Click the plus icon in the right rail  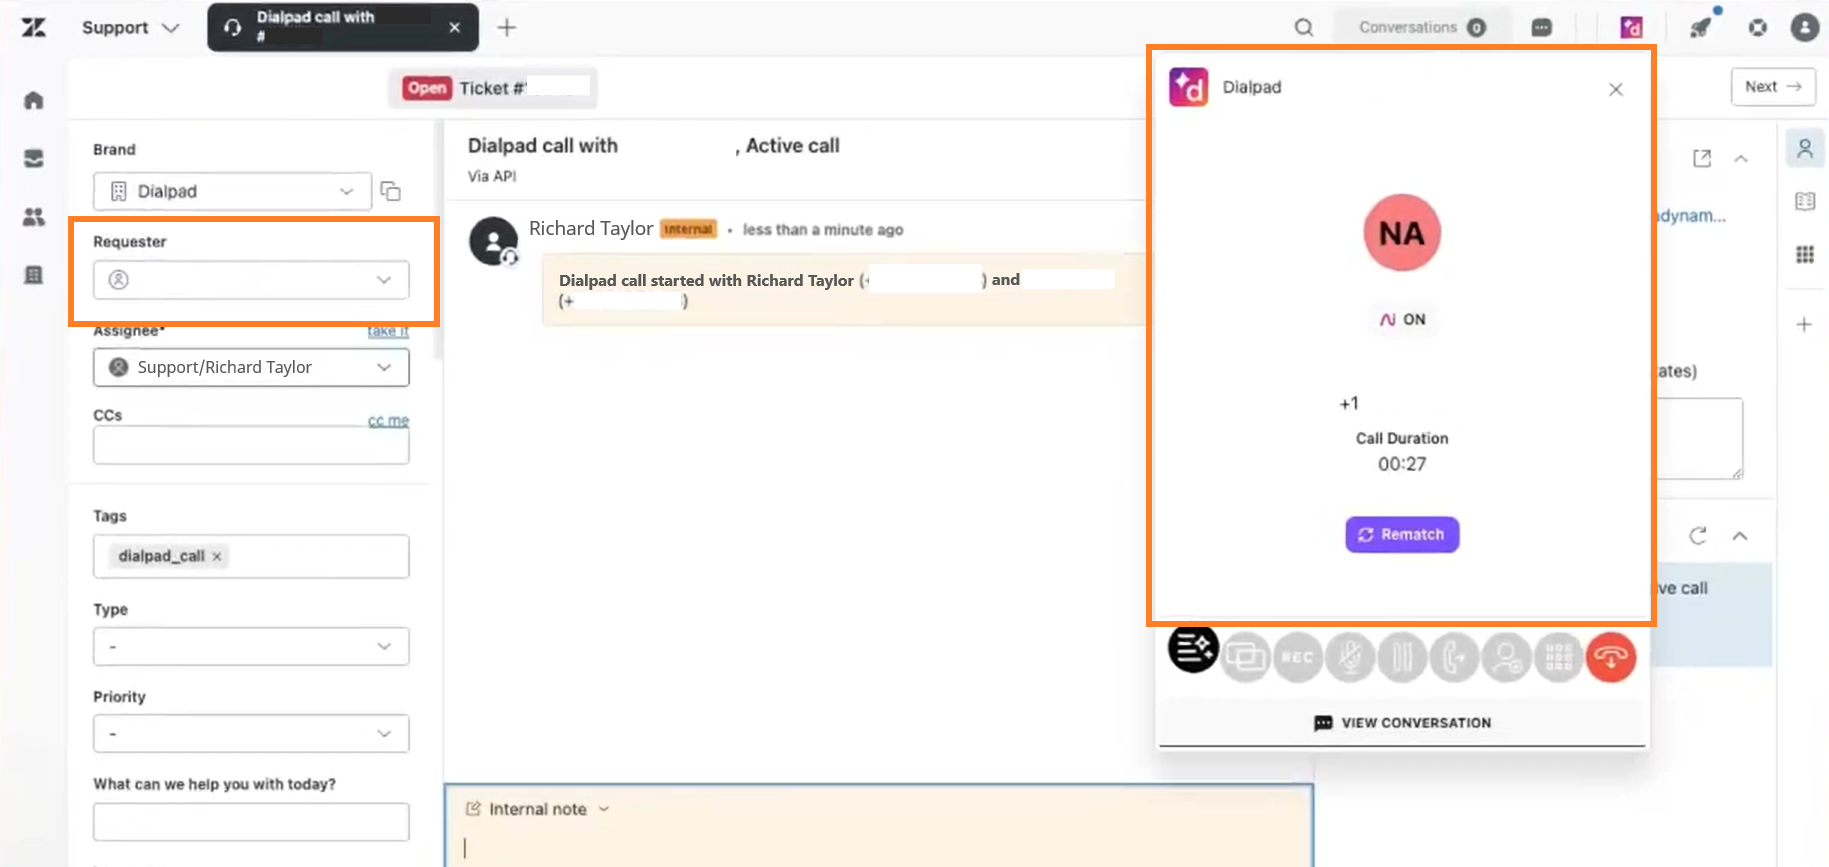click(1804, 325)
